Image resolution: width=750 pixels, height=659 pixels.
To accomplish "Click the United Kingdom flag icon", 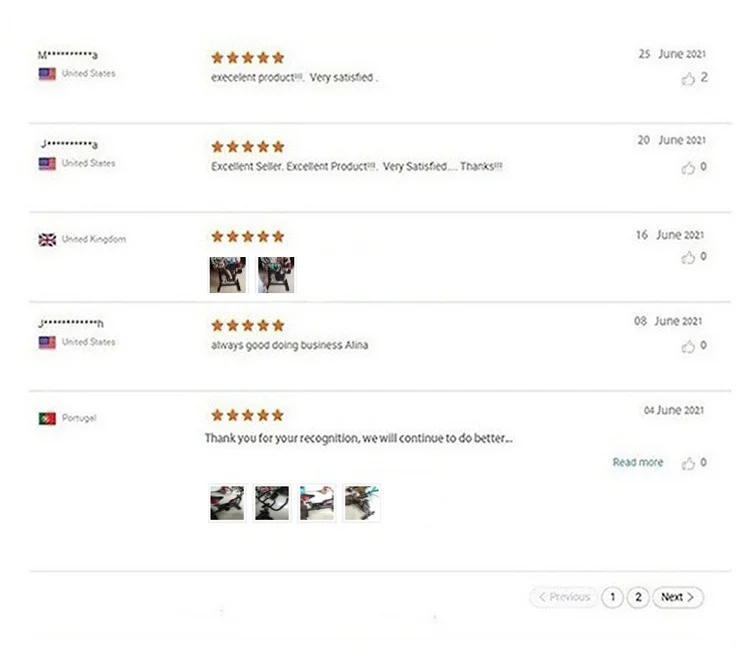I will 47,240.
